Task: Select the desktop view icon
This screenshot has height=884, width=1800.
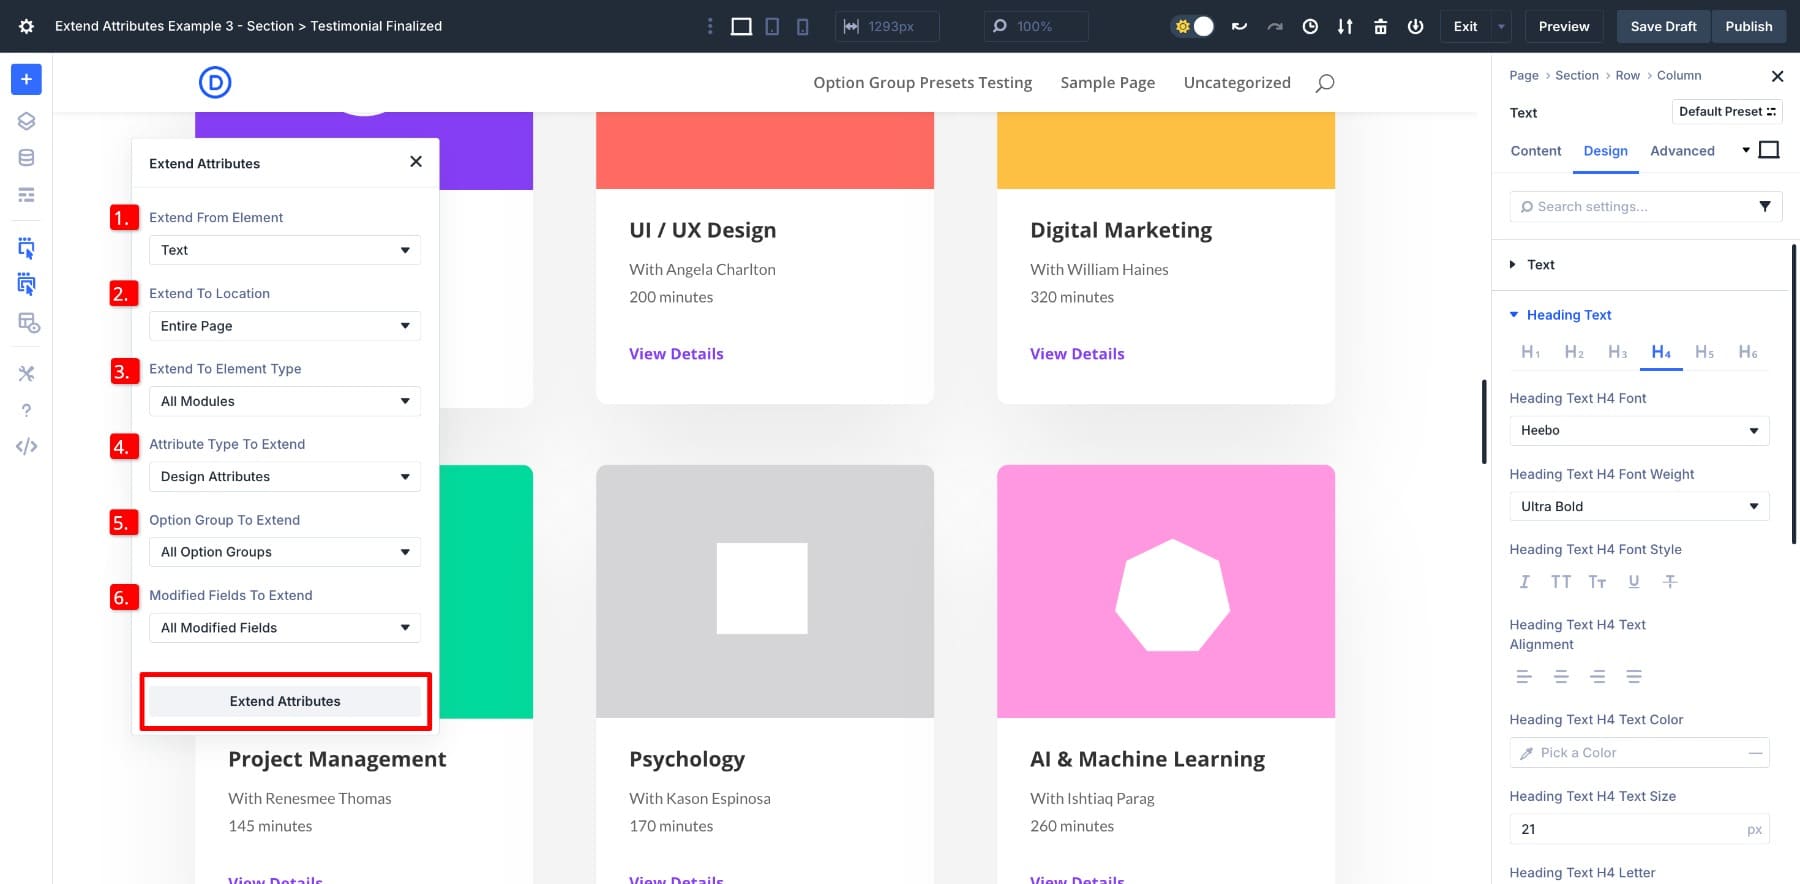Action: click(x=741, y=26)
